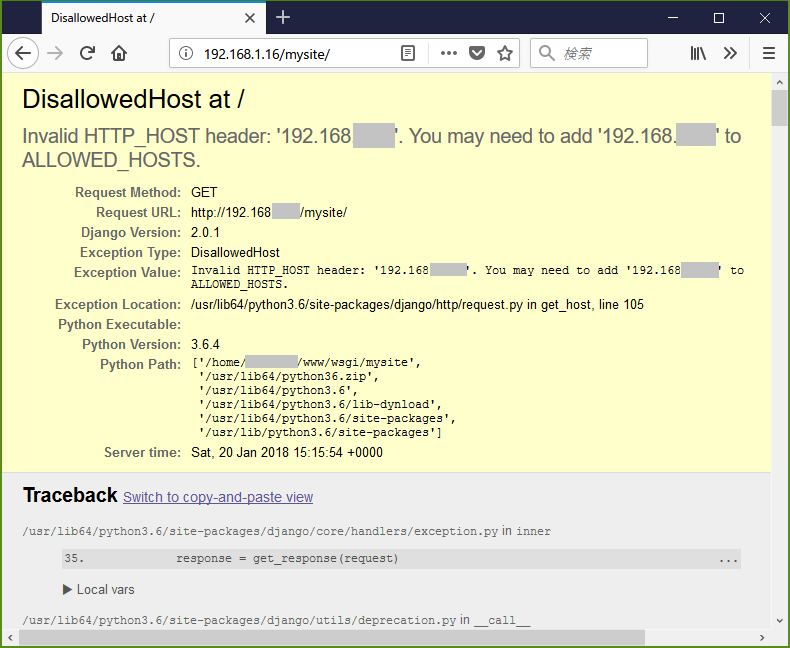The height and width of the screenshot is (648, 790).
Task: Switch to copy-and-paste view
Action: tap(218, 497)
